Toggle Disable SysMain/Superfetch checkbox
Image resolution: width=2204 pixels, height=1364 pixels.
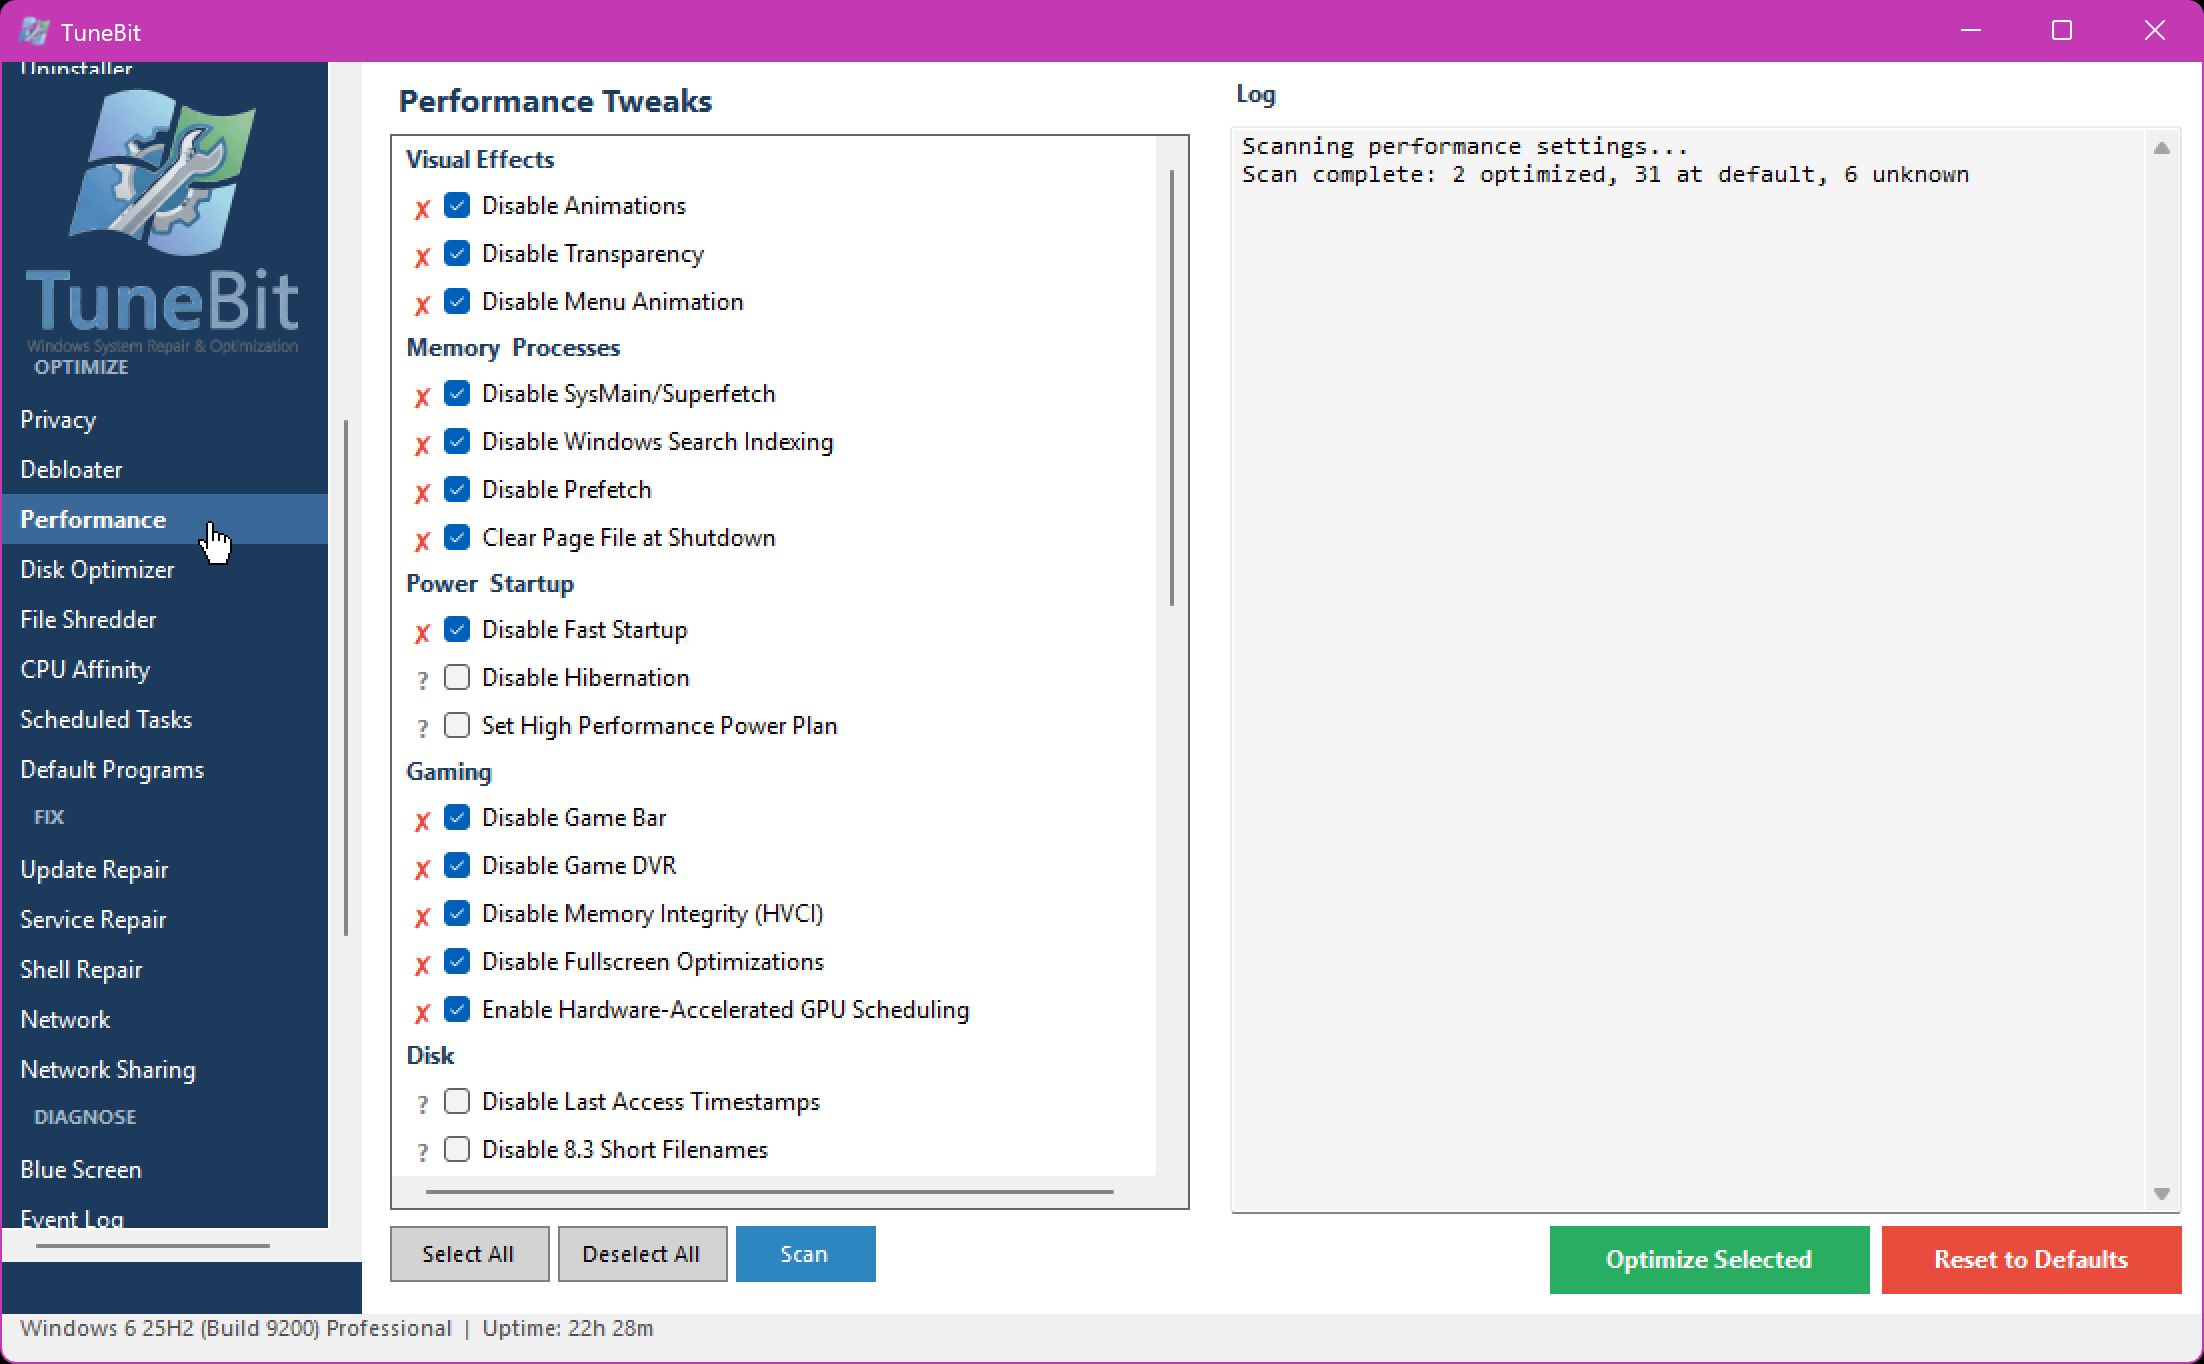[x=457, y=393]
